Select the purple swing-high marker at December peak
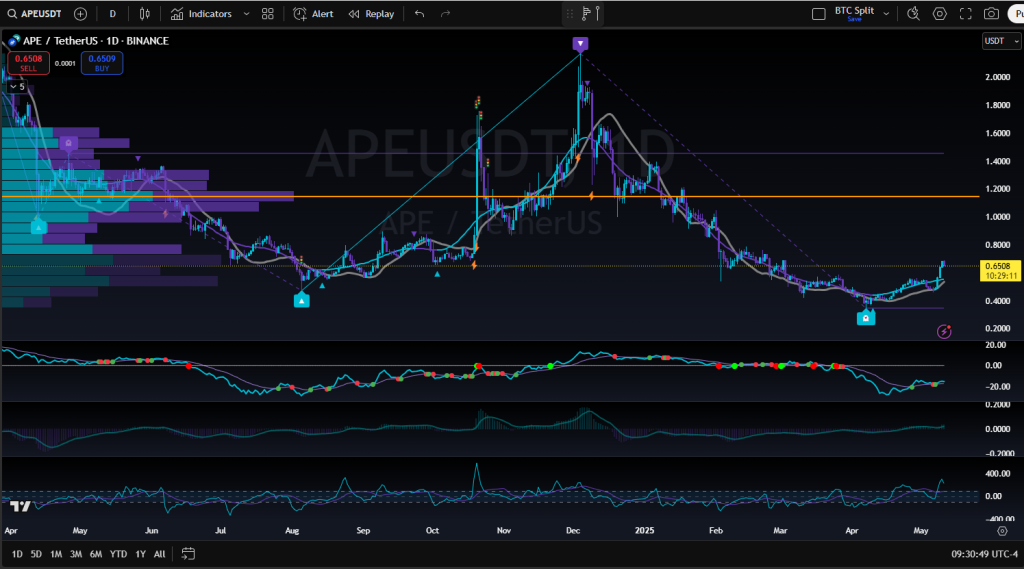 click(580, 44)
